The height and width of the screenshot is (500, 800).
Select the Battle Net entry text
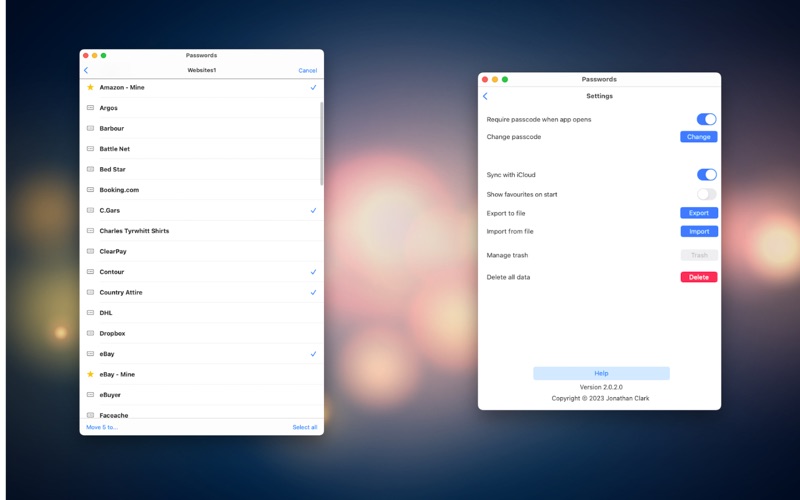pos(114,148)
